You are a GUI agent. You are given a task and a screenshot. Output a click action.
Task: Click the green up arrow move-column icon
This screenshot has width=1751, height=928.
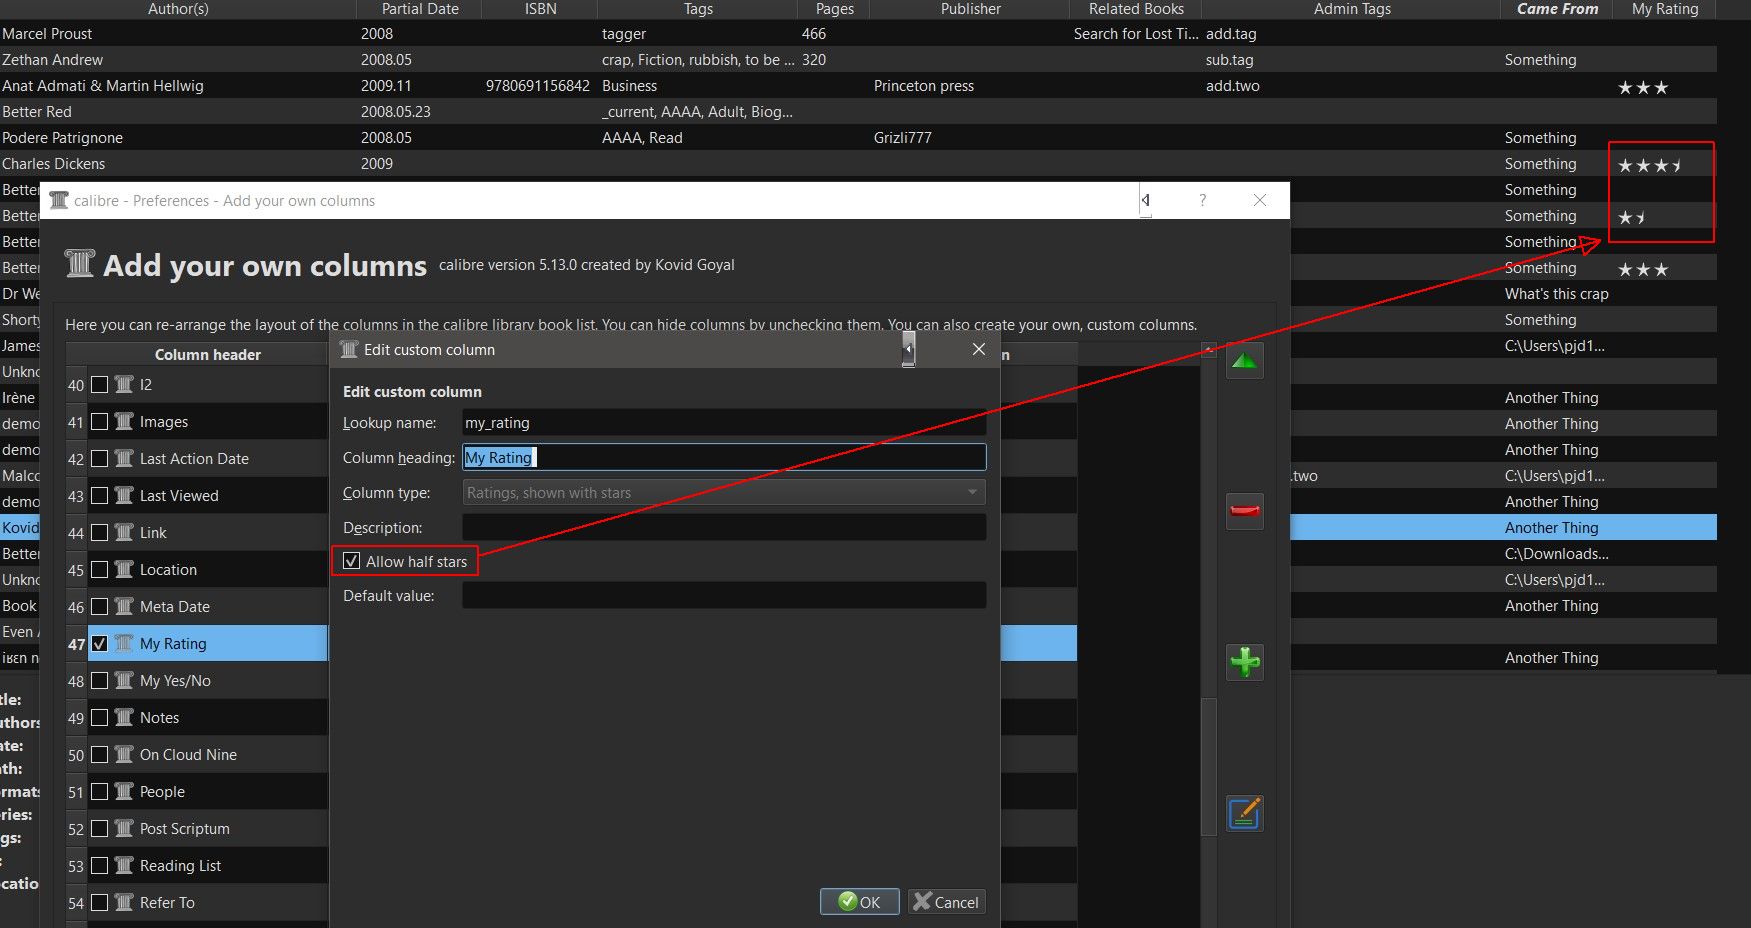tap(1245, 361)
